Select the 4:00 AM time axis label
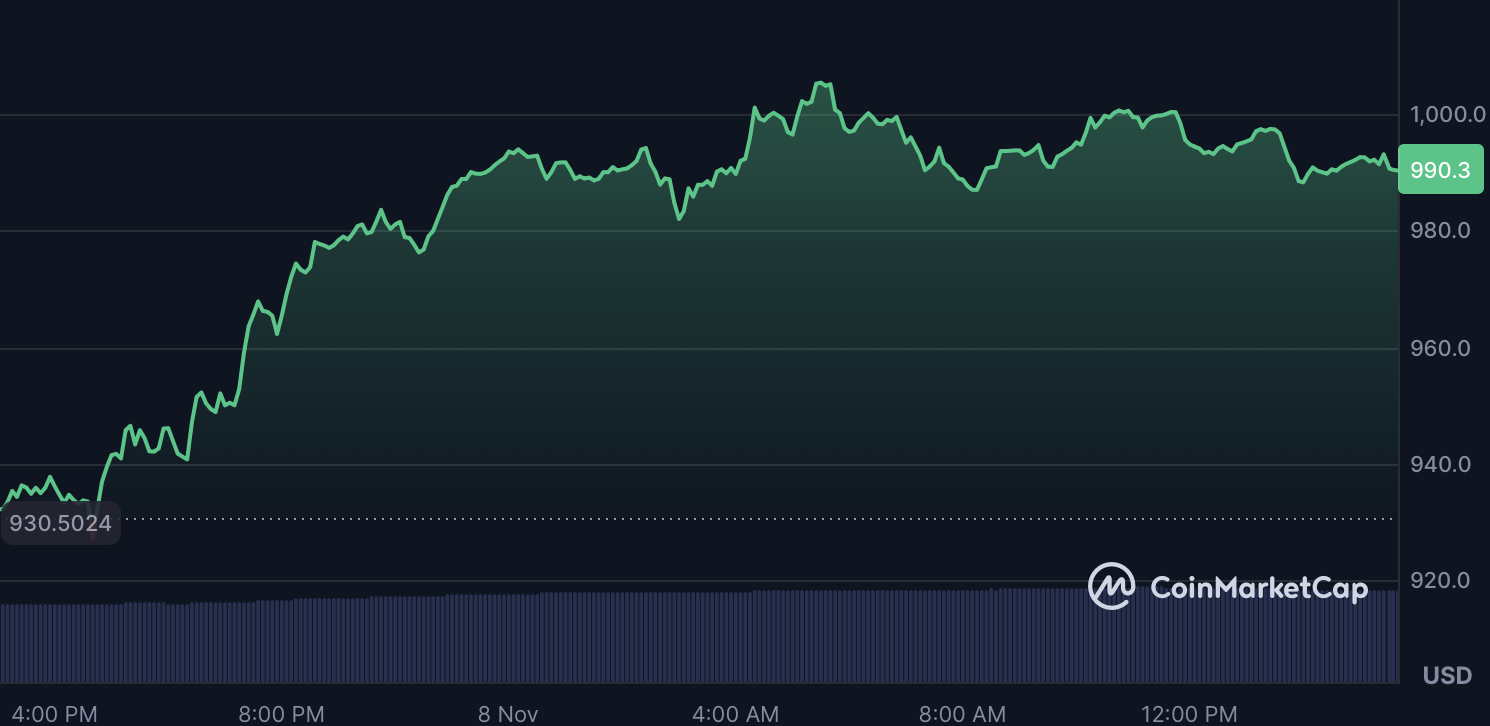The height and width of the screenshot is (726, 1490). (735, 714)
